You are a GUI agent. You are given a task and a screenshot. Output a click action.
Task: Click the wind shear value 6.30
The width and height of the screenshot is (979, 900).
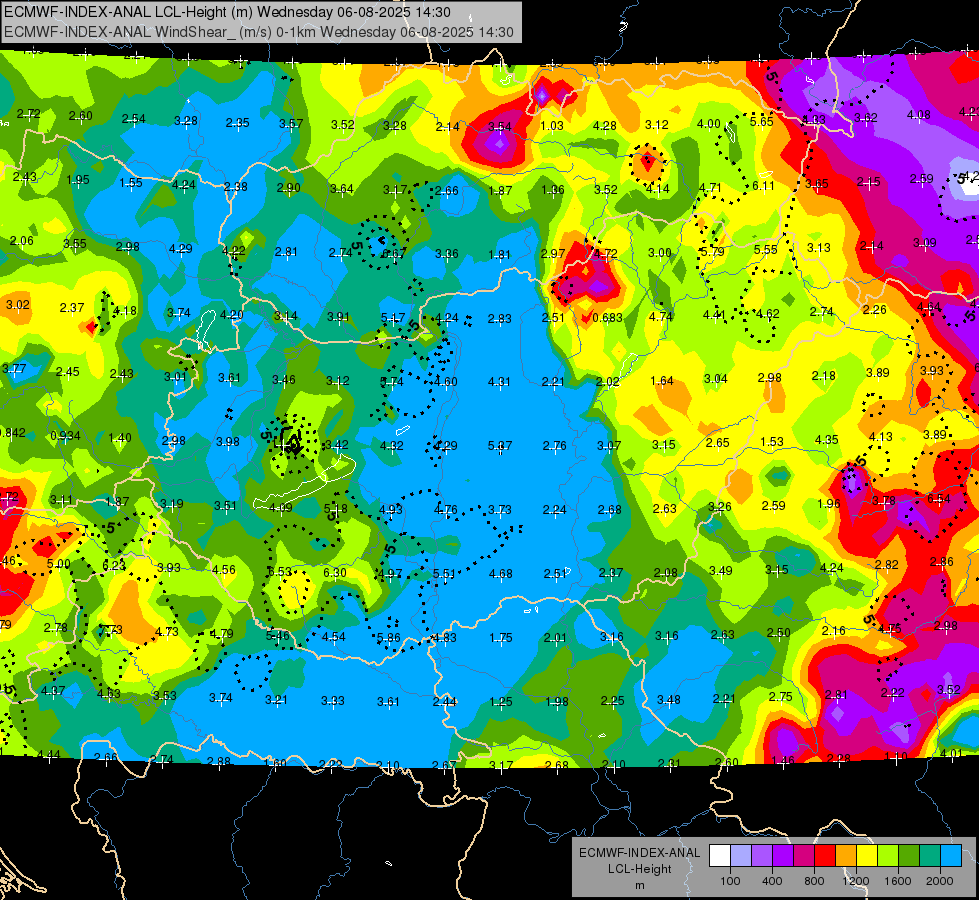[x=335, y=572]
